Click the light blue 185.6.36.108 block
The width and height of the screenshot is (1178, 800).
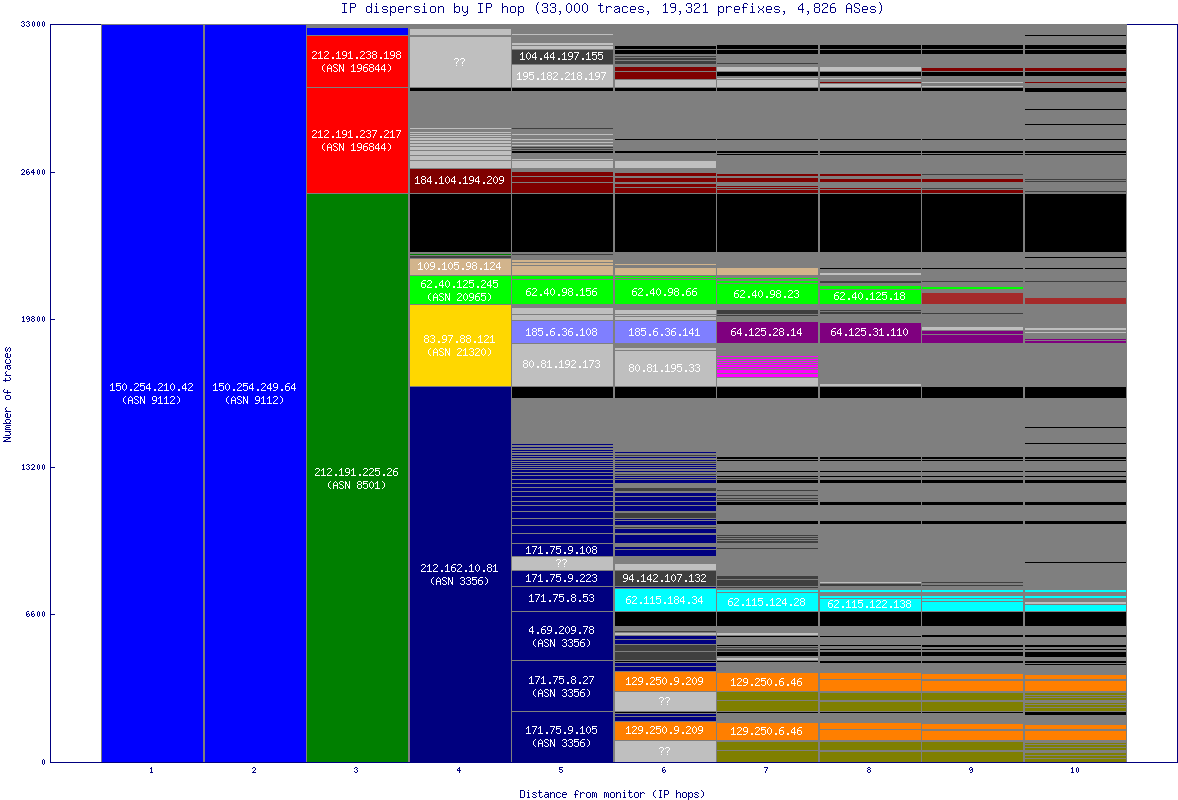click(561, 332)
